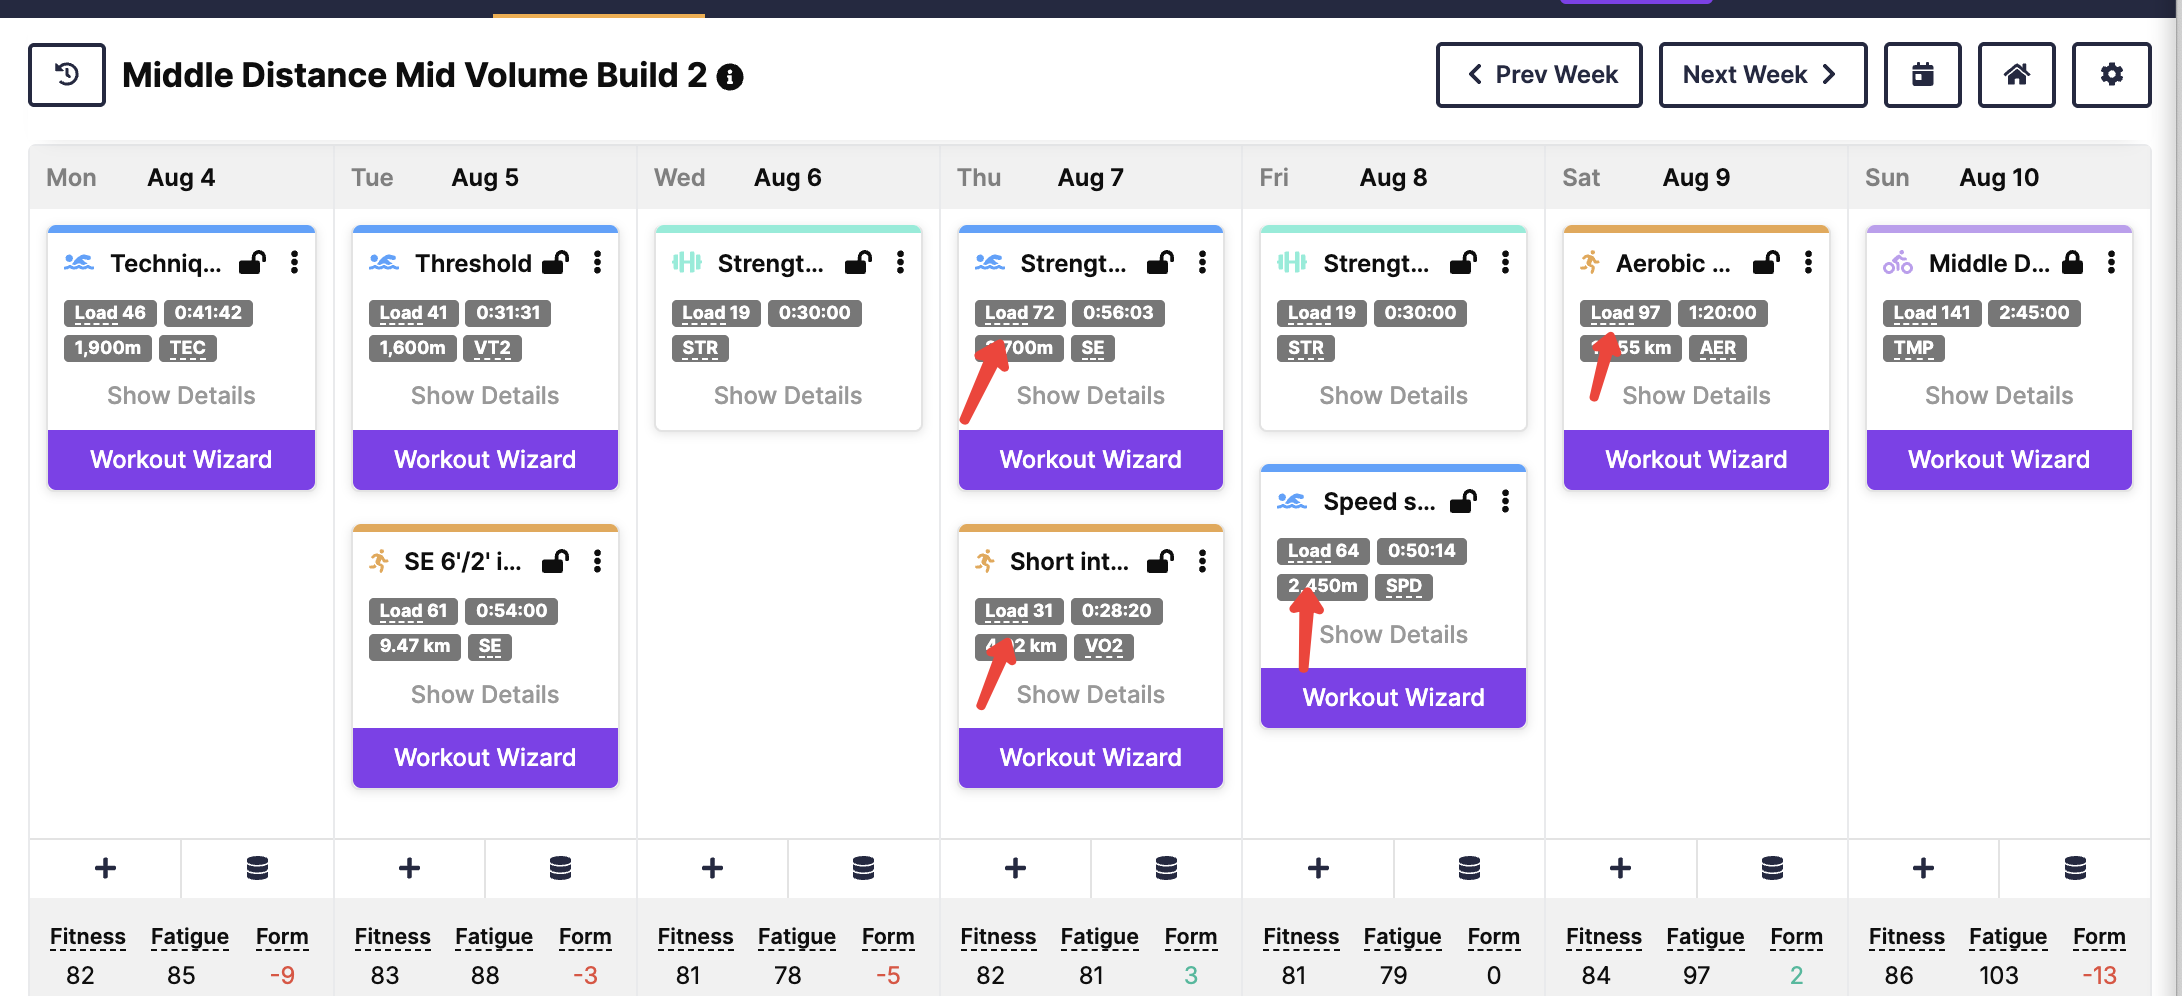Add workout on Sunday with plus icon
Image resolution: width=2182 pixels, height=996 pixels.
tap(1923, 868)
